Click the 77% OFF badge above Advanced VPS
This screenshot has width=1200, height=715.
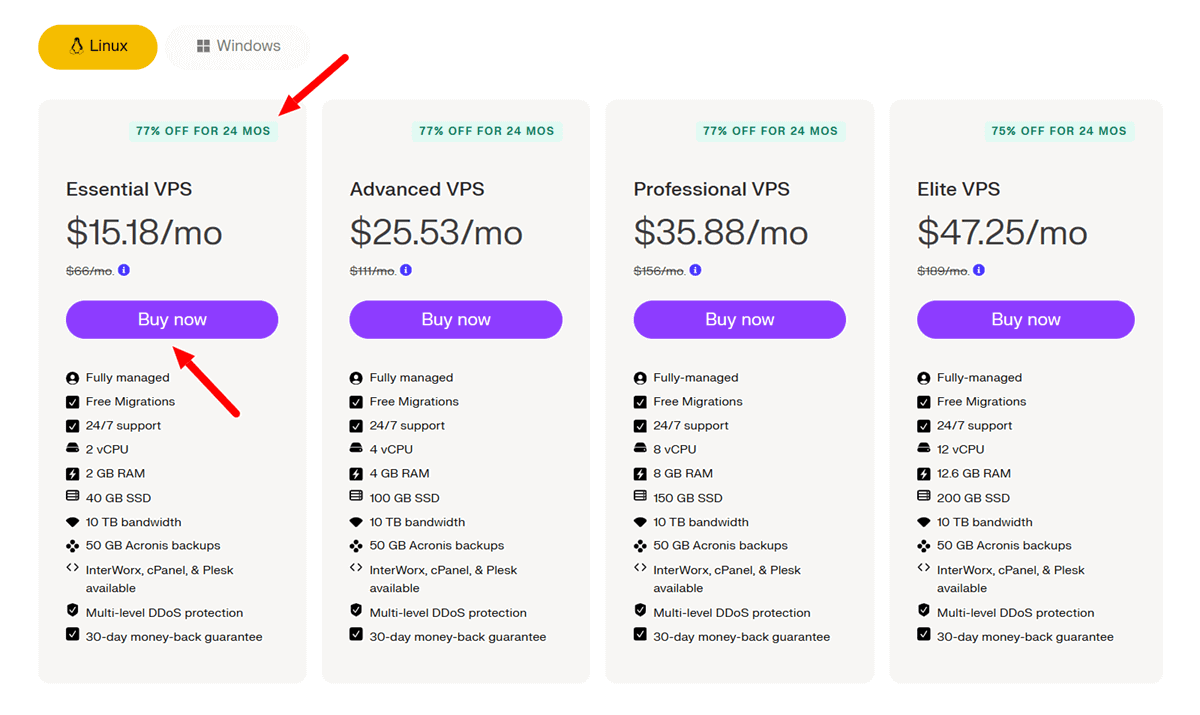[x=487, y=130]
